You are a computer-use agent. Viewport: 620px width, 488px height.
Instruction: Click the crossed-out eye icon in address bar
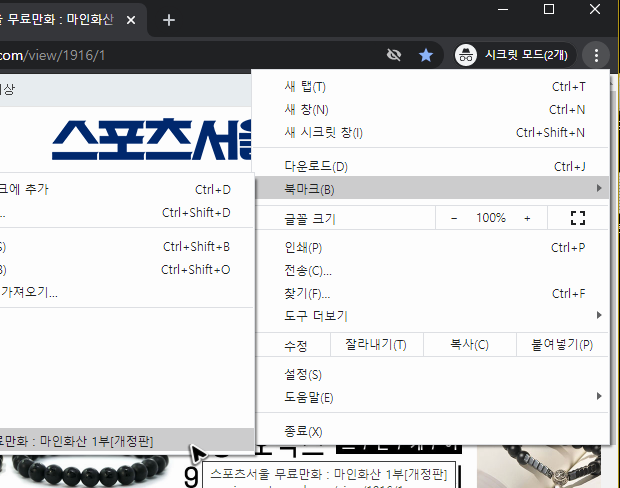coord(394,55)
